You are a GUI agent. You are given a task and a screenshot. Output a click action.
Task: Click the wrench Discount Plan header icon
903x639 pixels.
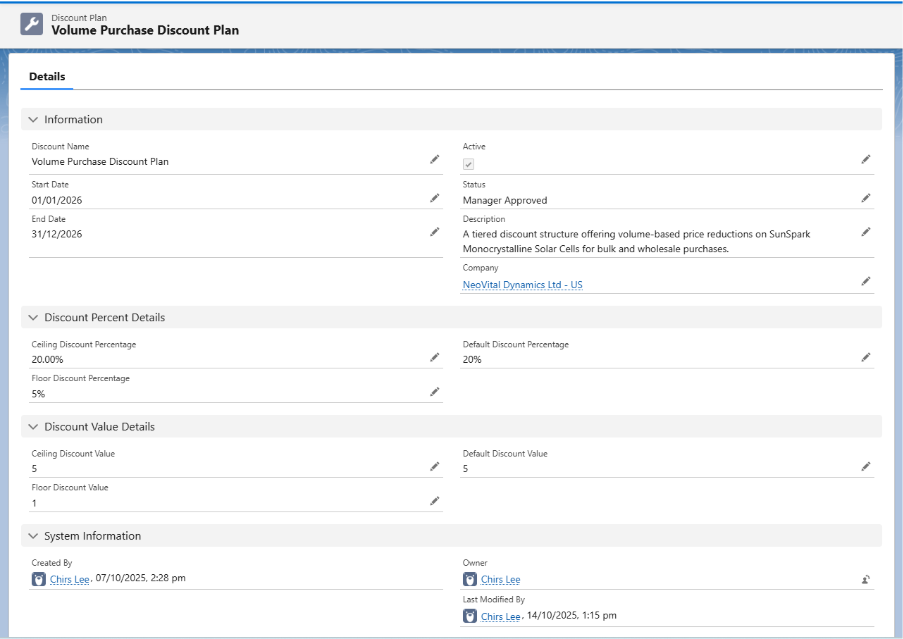click(x=32, y=24)
